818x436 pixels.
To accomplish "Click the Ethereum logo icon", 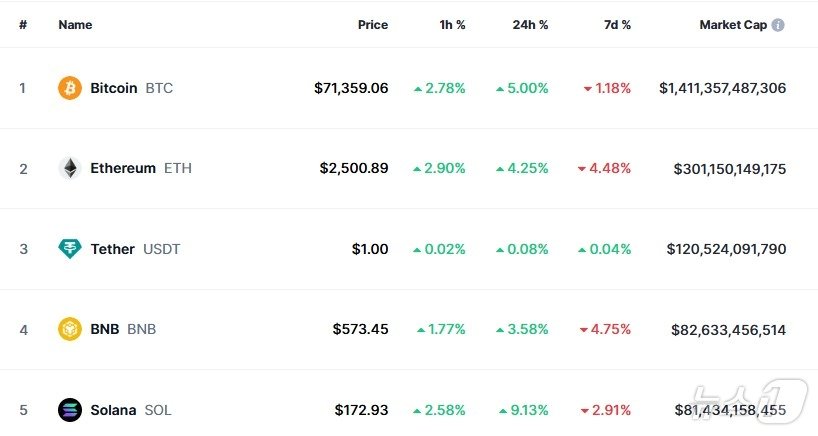I will tap(70, 168).
